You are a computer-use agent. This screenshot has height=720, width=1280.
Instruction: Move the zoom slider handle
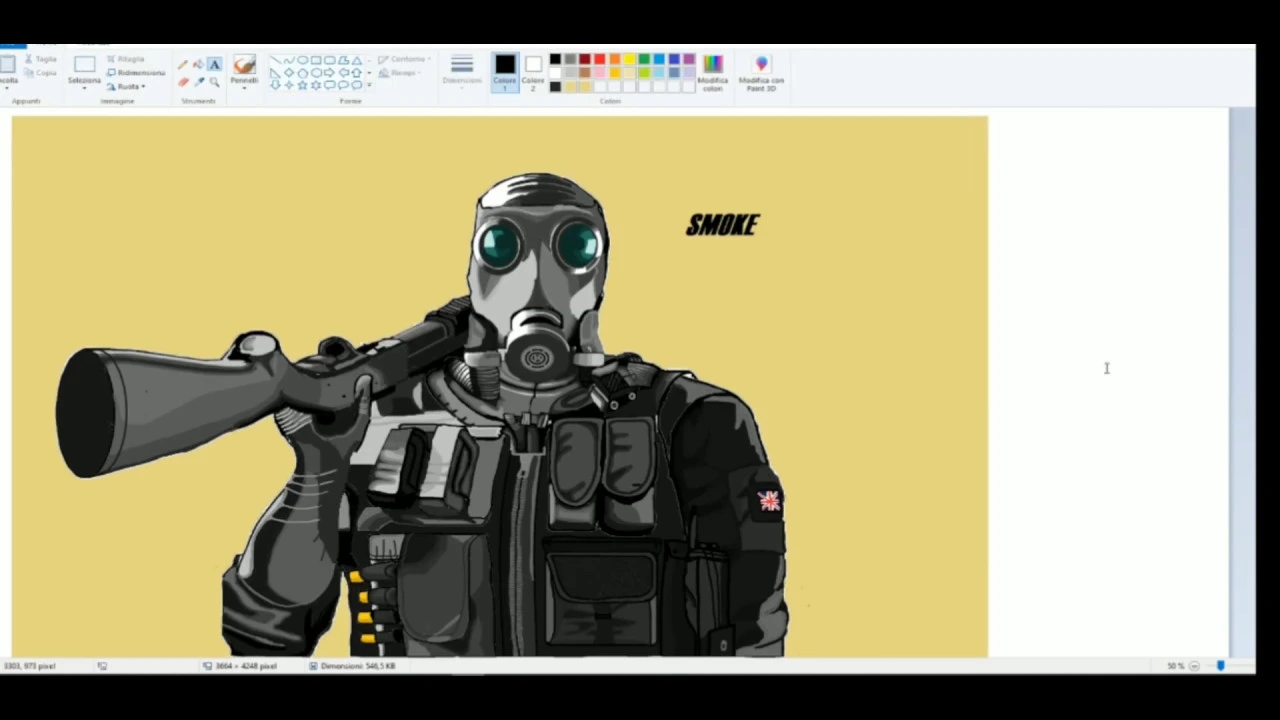point(1220,666)
